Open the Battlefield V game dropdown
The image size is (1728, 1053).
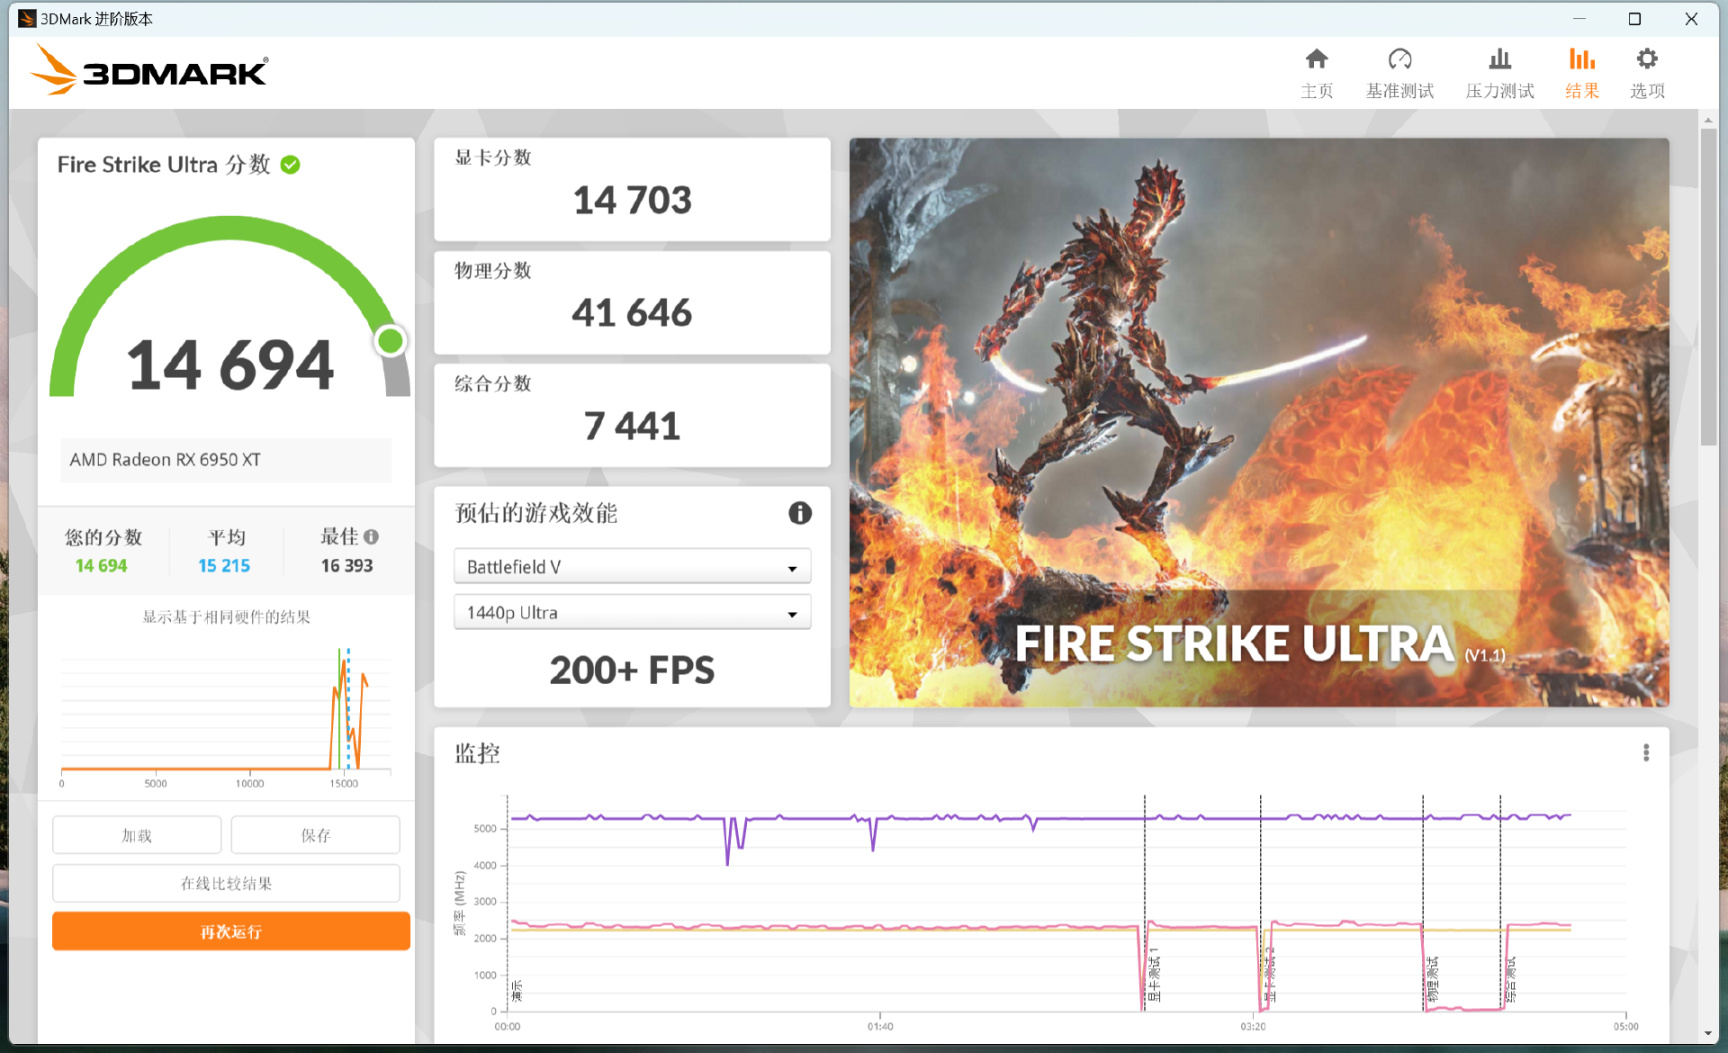pyautogui.click(x=632, y=567)
